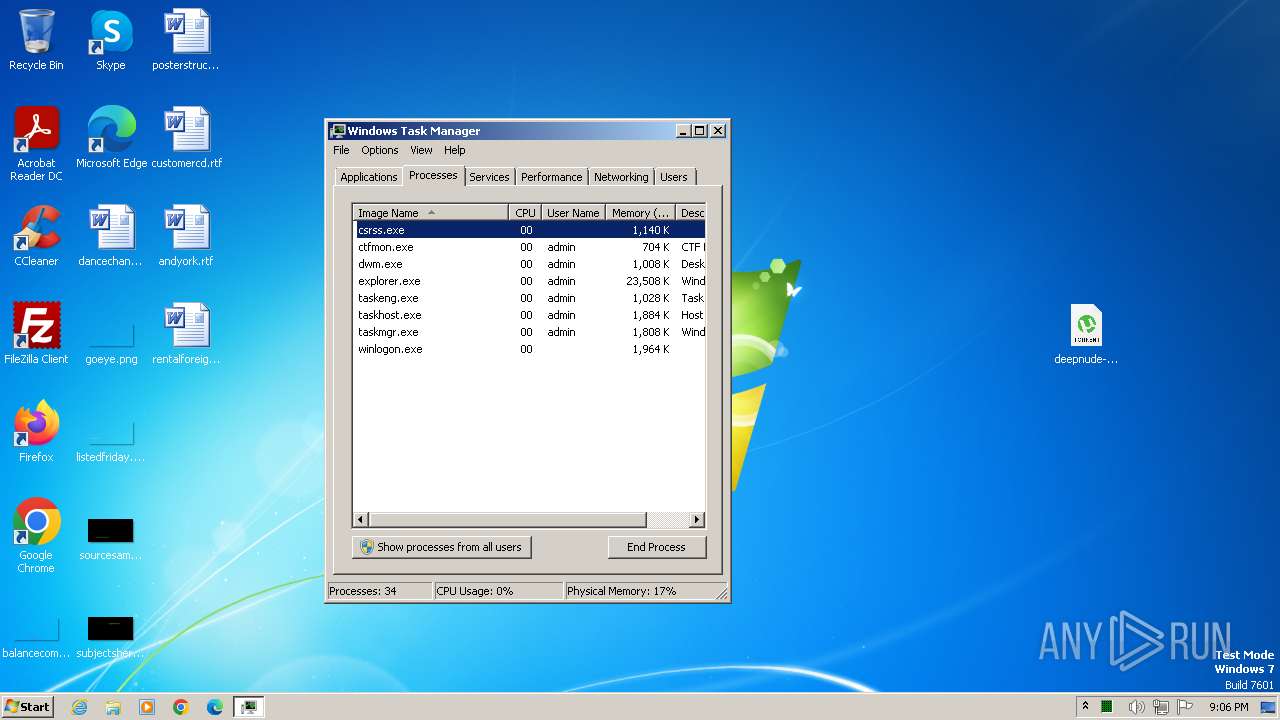Launch the Firefox desktop shortcut
Viewport: 1280px width, 720px height.
click(36, 432)
